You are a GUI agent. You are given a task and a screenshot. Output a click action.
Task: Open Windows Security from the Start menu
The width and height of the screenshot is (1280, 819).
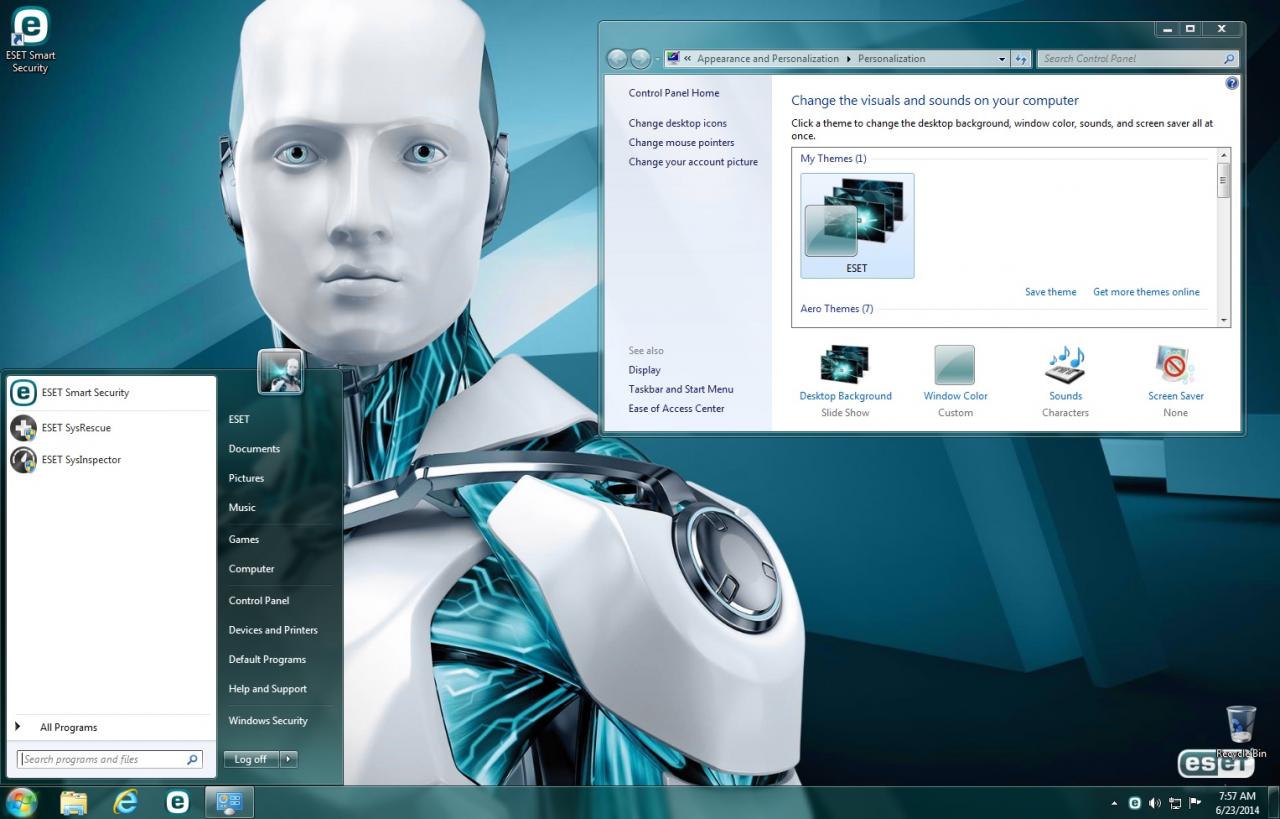click(x=268, y=721)
